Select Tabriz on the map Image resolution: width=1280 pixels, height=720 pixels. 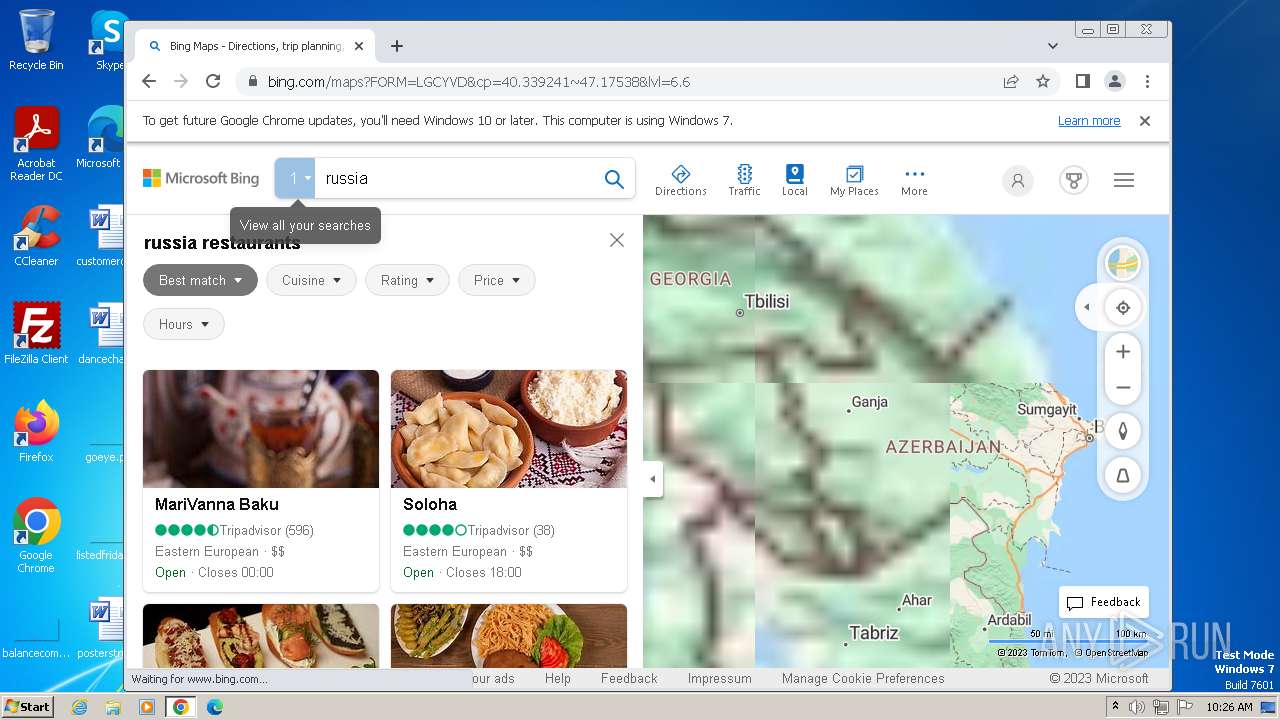coord(873,633)
